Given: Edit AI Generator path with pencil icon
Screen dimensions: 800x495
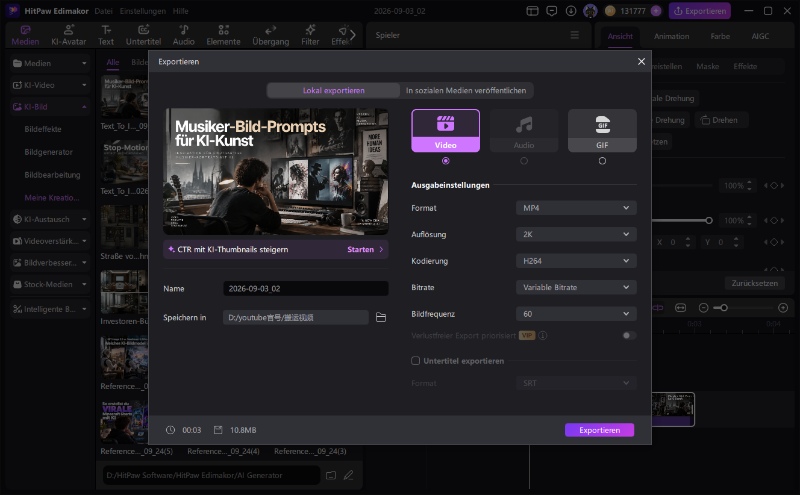Looking at the screenshot, I should tap(348, 475).
